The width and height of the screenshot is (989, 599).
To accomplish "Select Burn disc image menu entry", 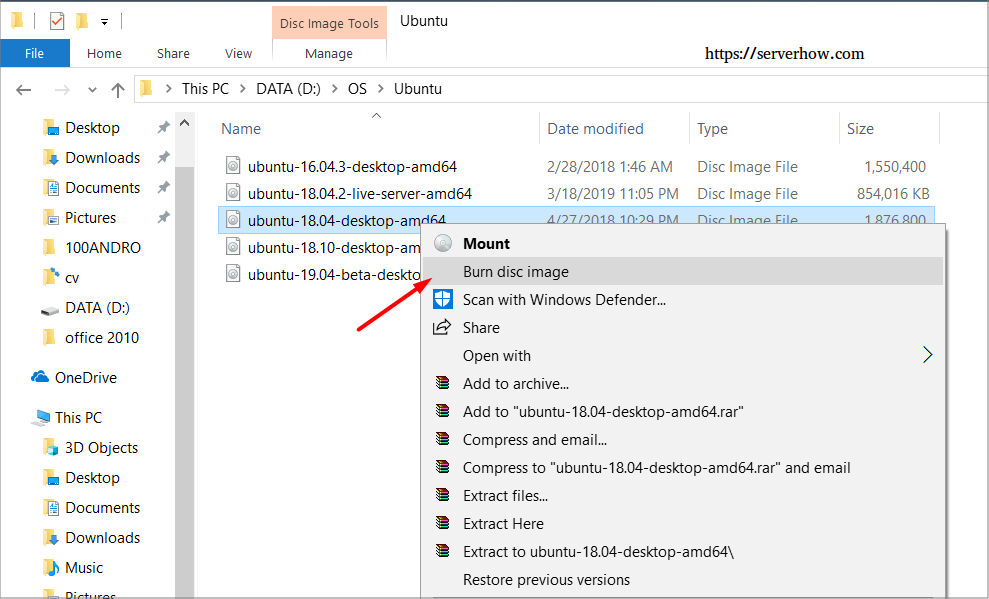I will 683,271.
